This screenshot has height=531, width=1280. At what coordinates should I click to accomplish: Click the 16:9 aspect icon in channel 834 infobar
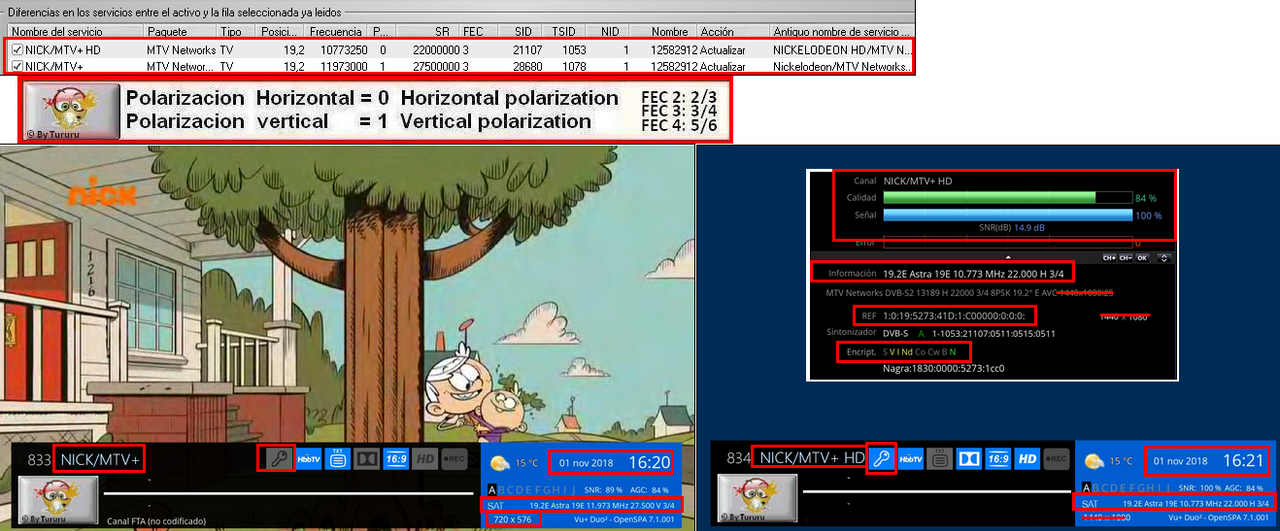point(997,459)
